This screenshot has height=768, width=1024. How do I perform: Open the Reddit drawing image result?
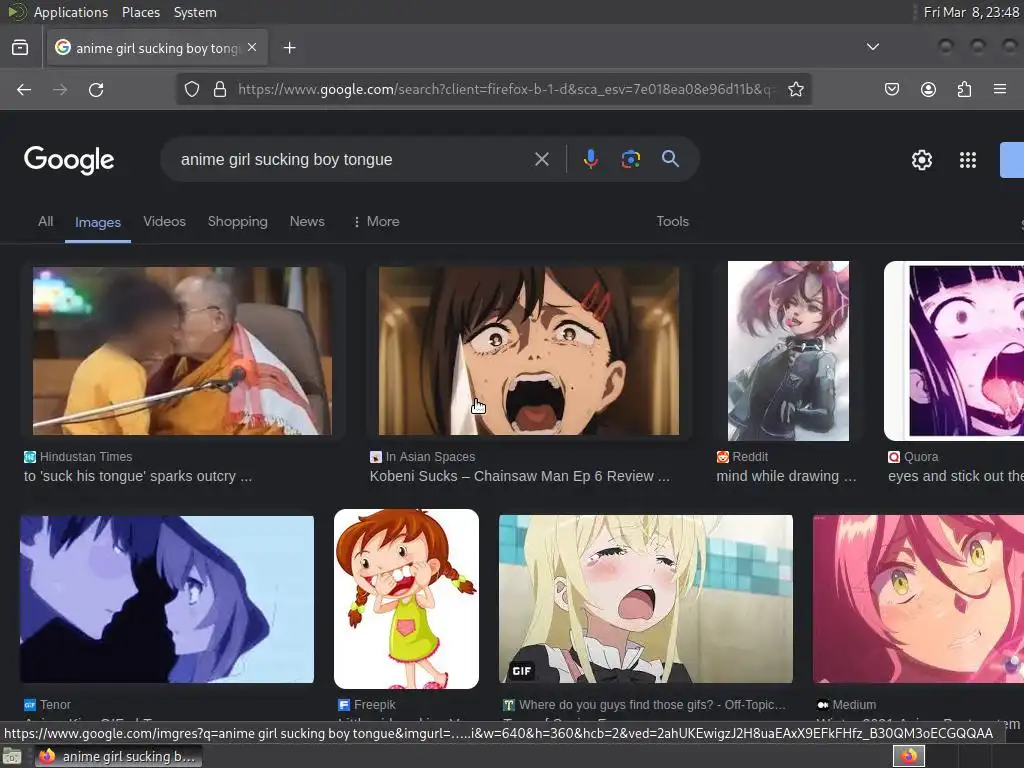(x=788, y=351)
